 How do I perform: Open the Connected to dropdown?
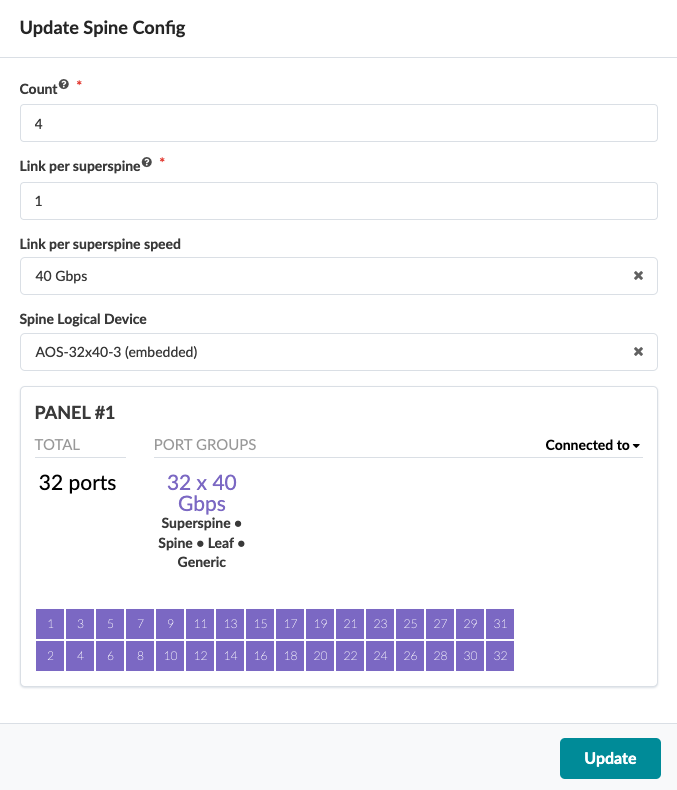click(x=593, y=445)
